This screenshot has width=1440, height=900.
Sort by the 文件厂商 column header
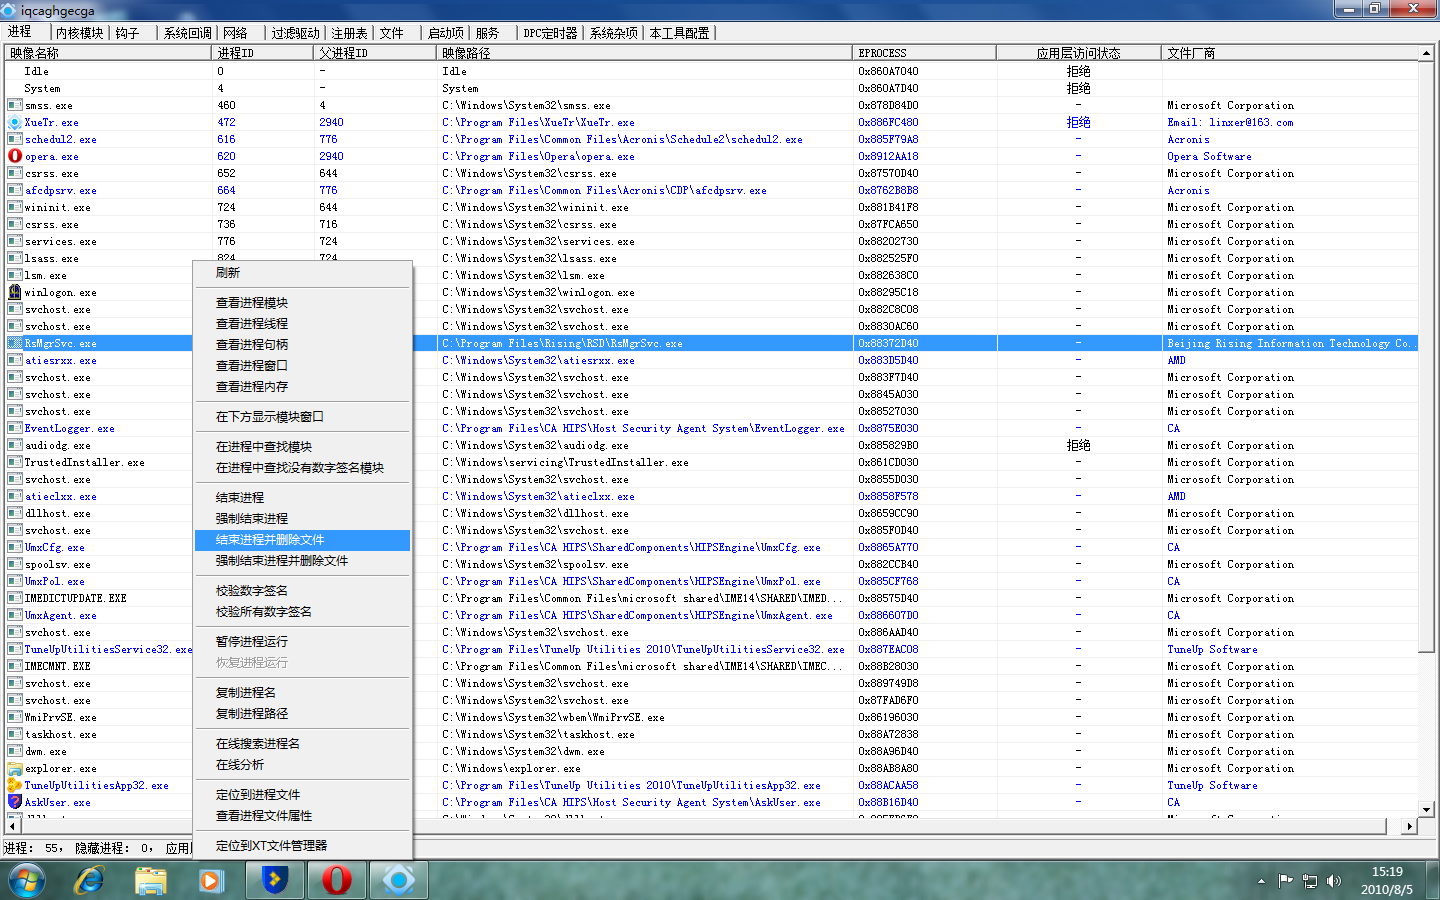(1290, 53)
